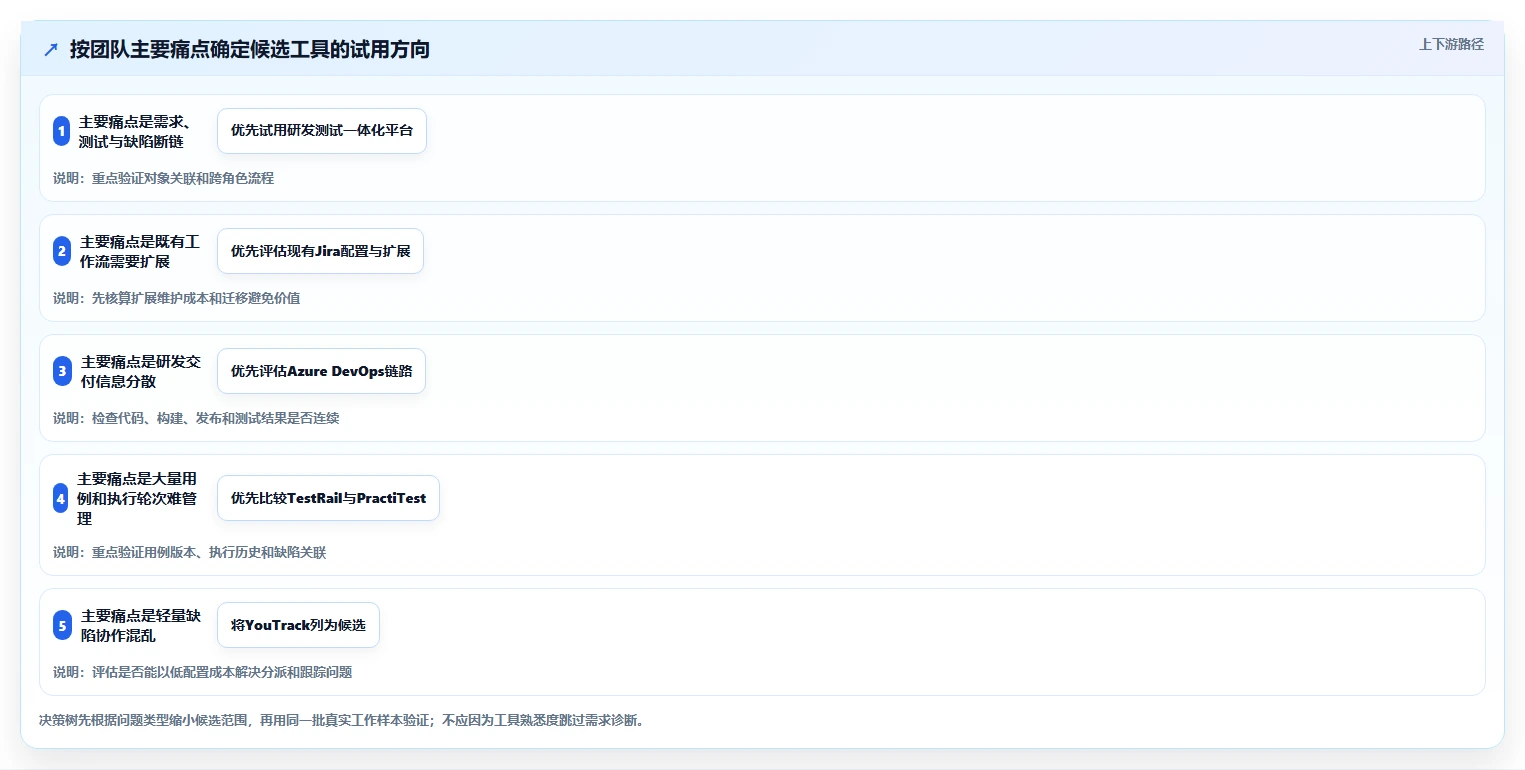Click text 主要痛点是需求、测试与缺陷断链

[135, 131]
